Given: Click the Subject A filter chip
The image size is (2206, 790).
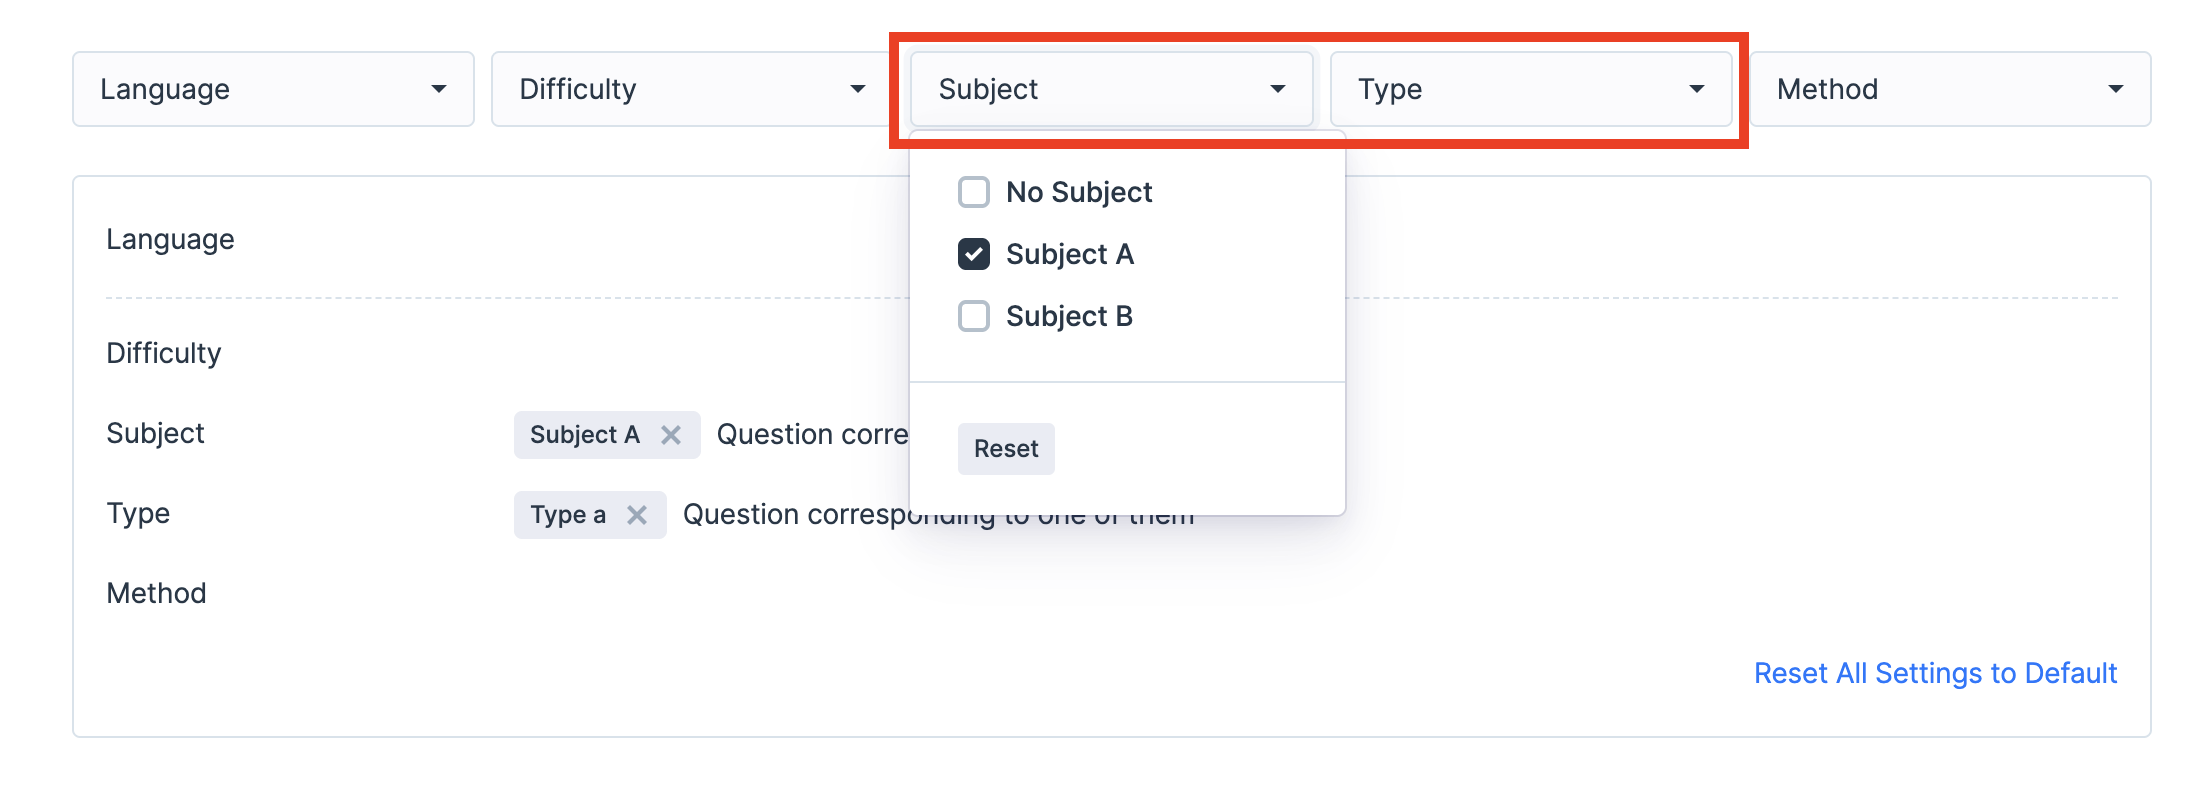Looking at the screenshot, I should click(x=585, y=435).
